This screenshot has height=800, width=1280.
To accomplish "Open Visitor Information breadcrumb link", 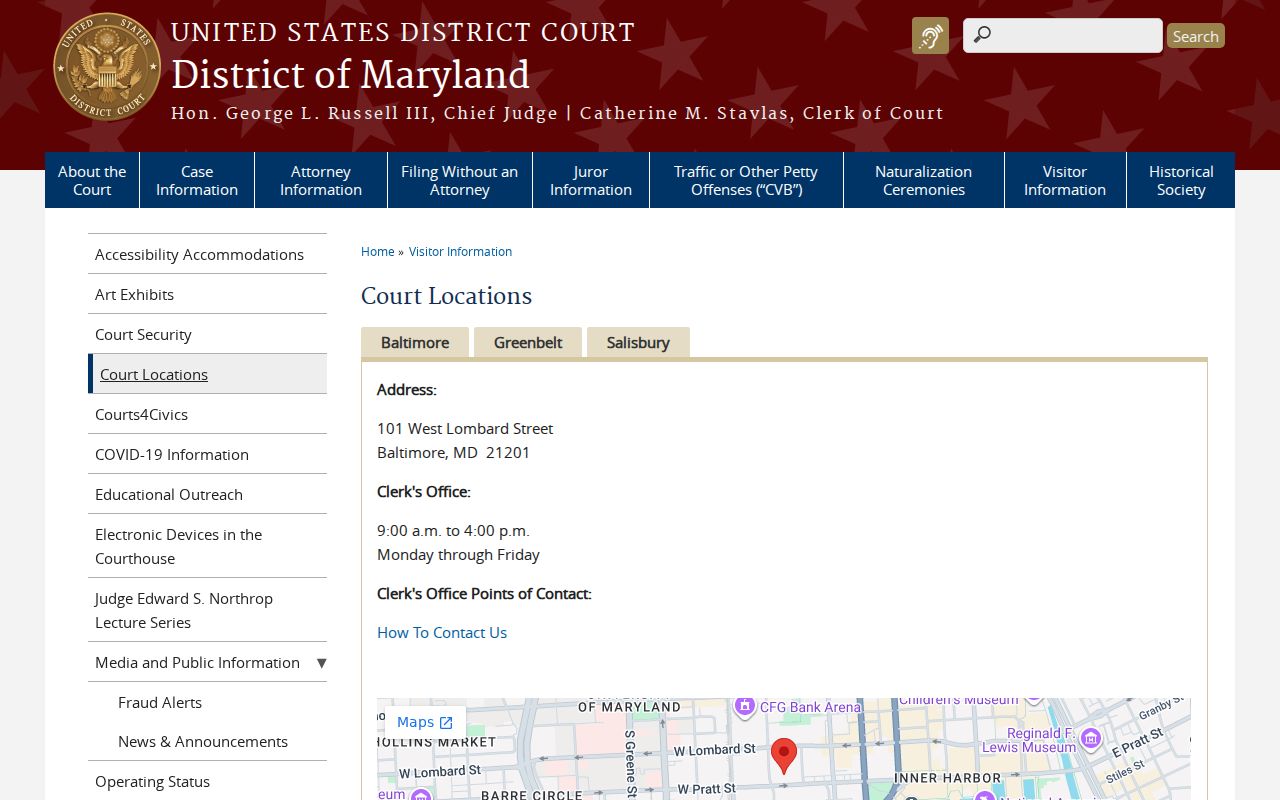I will point(460,252).
